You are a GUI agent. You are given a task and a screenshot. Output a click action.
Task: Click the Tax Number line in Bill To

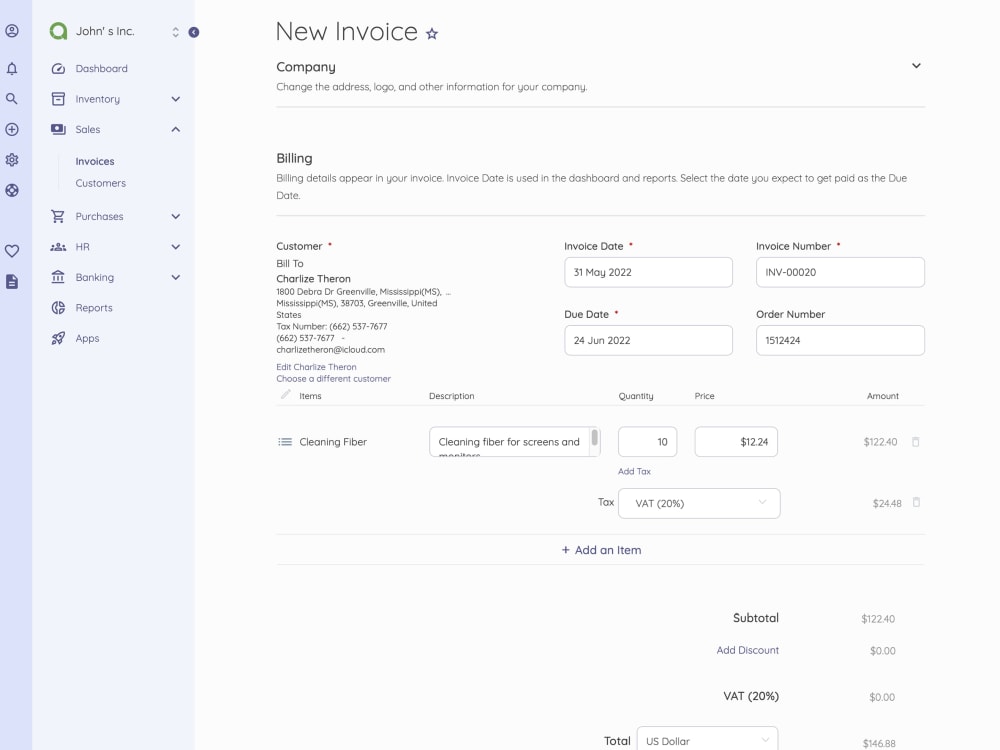coord(332,326)
